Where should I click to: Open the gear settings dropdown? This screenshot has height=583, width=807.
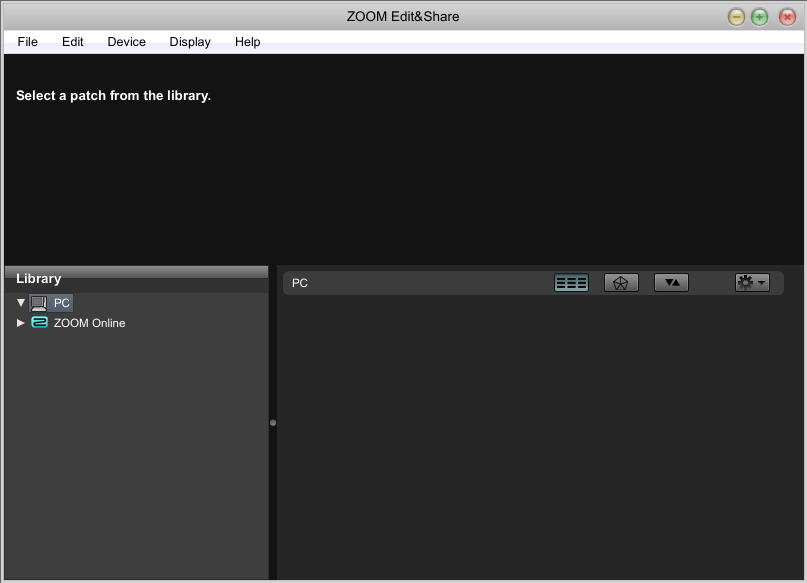(751, 283)
